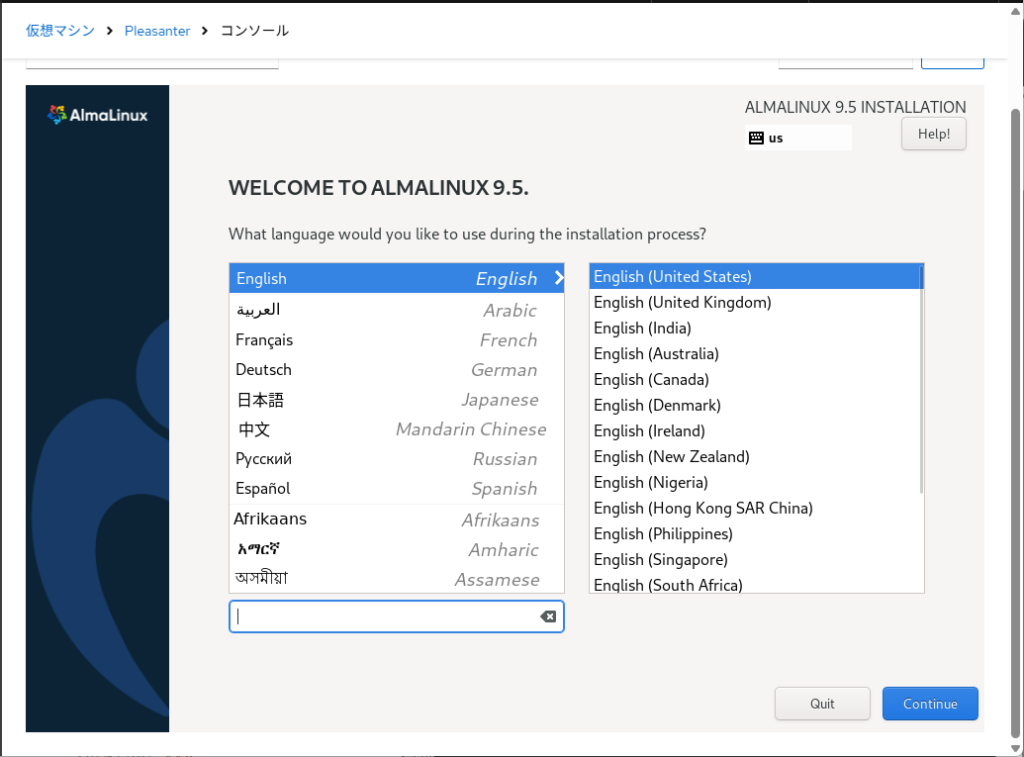Clear the language search field with backspace icon
The height and width of the screenshot is (757, 1024).
[x=548, y=617]
